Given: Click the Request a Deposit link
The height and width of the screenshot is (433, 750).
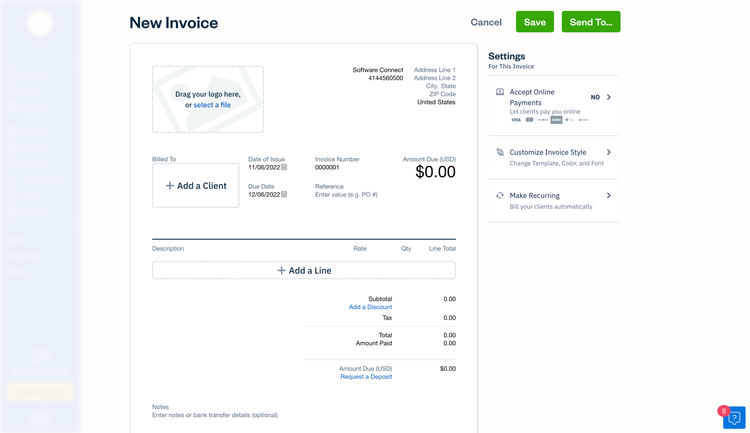Looking at the screenshot, I should [366, 377].
